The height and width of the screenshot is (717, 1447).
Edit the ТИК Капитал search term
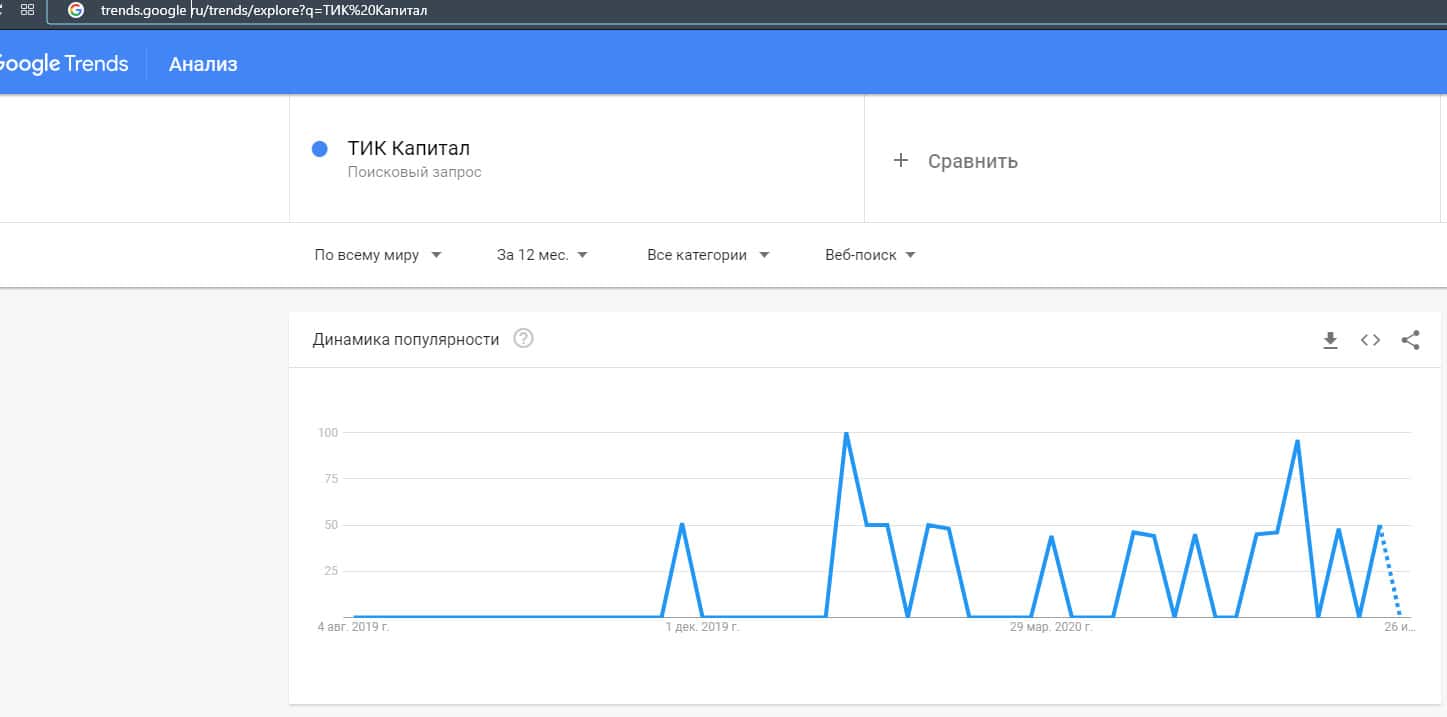coord(408,149)
